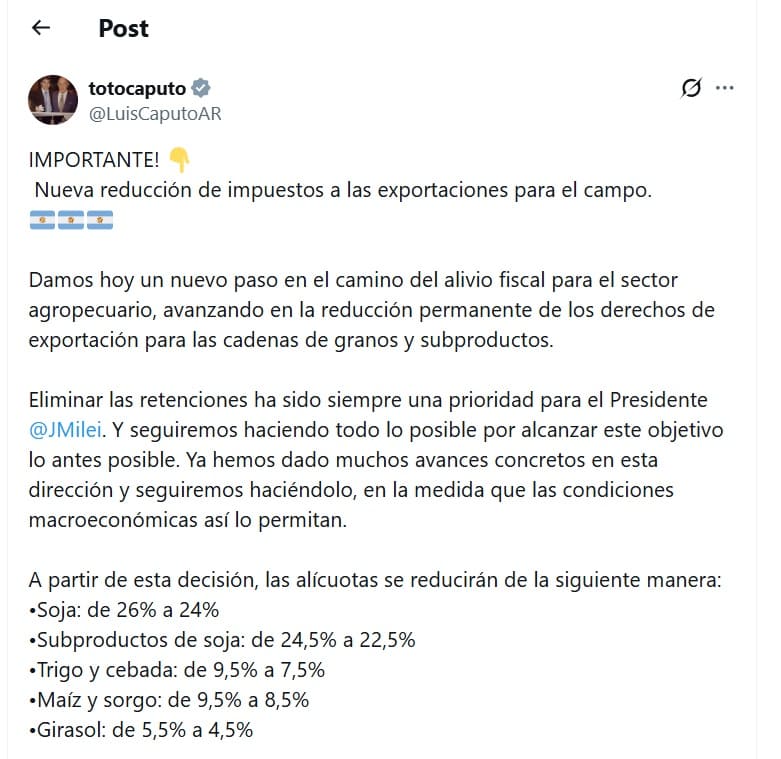Click the middle Argentina flag emoji
Viewport: 781px width, 759px height.
71,220
